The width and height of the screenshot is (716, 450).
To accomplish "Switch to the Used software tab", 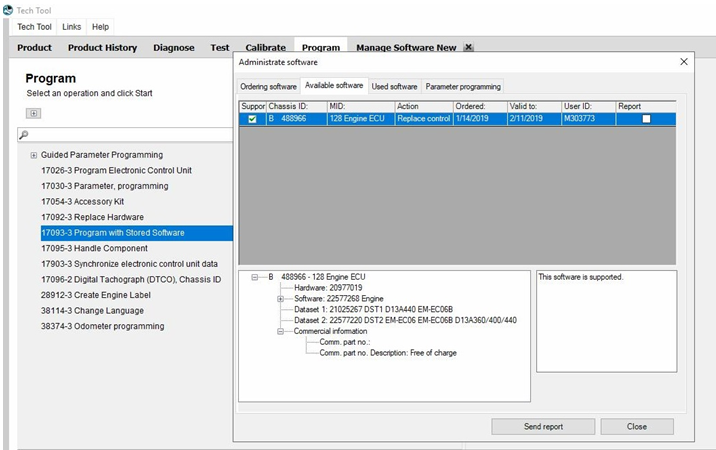I will pos(394,87).
